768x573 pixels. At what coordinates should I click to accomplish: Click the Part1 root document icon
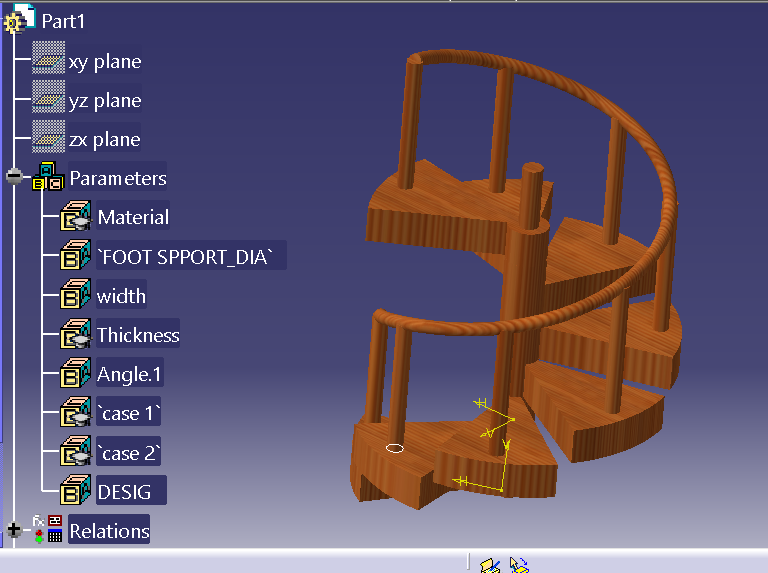click(20, 19)
